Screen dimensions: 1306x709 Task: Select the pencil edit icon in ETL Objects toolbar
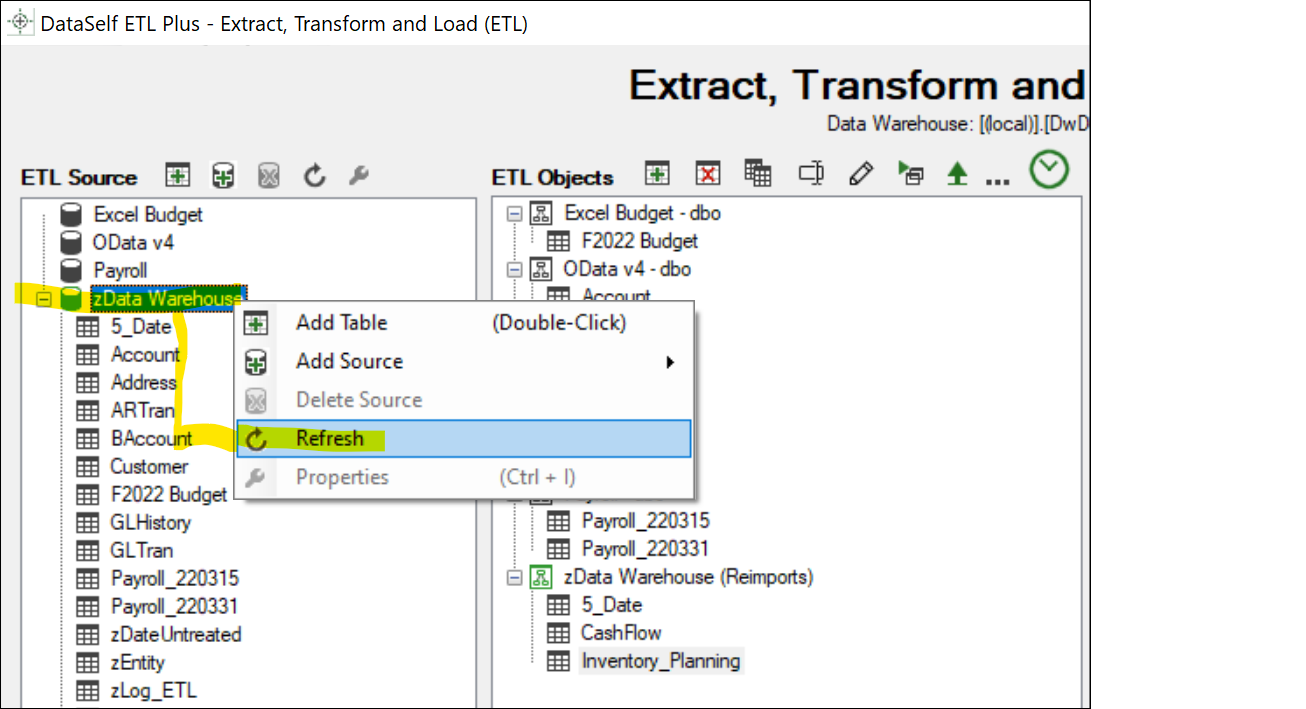tap(860, 172)
